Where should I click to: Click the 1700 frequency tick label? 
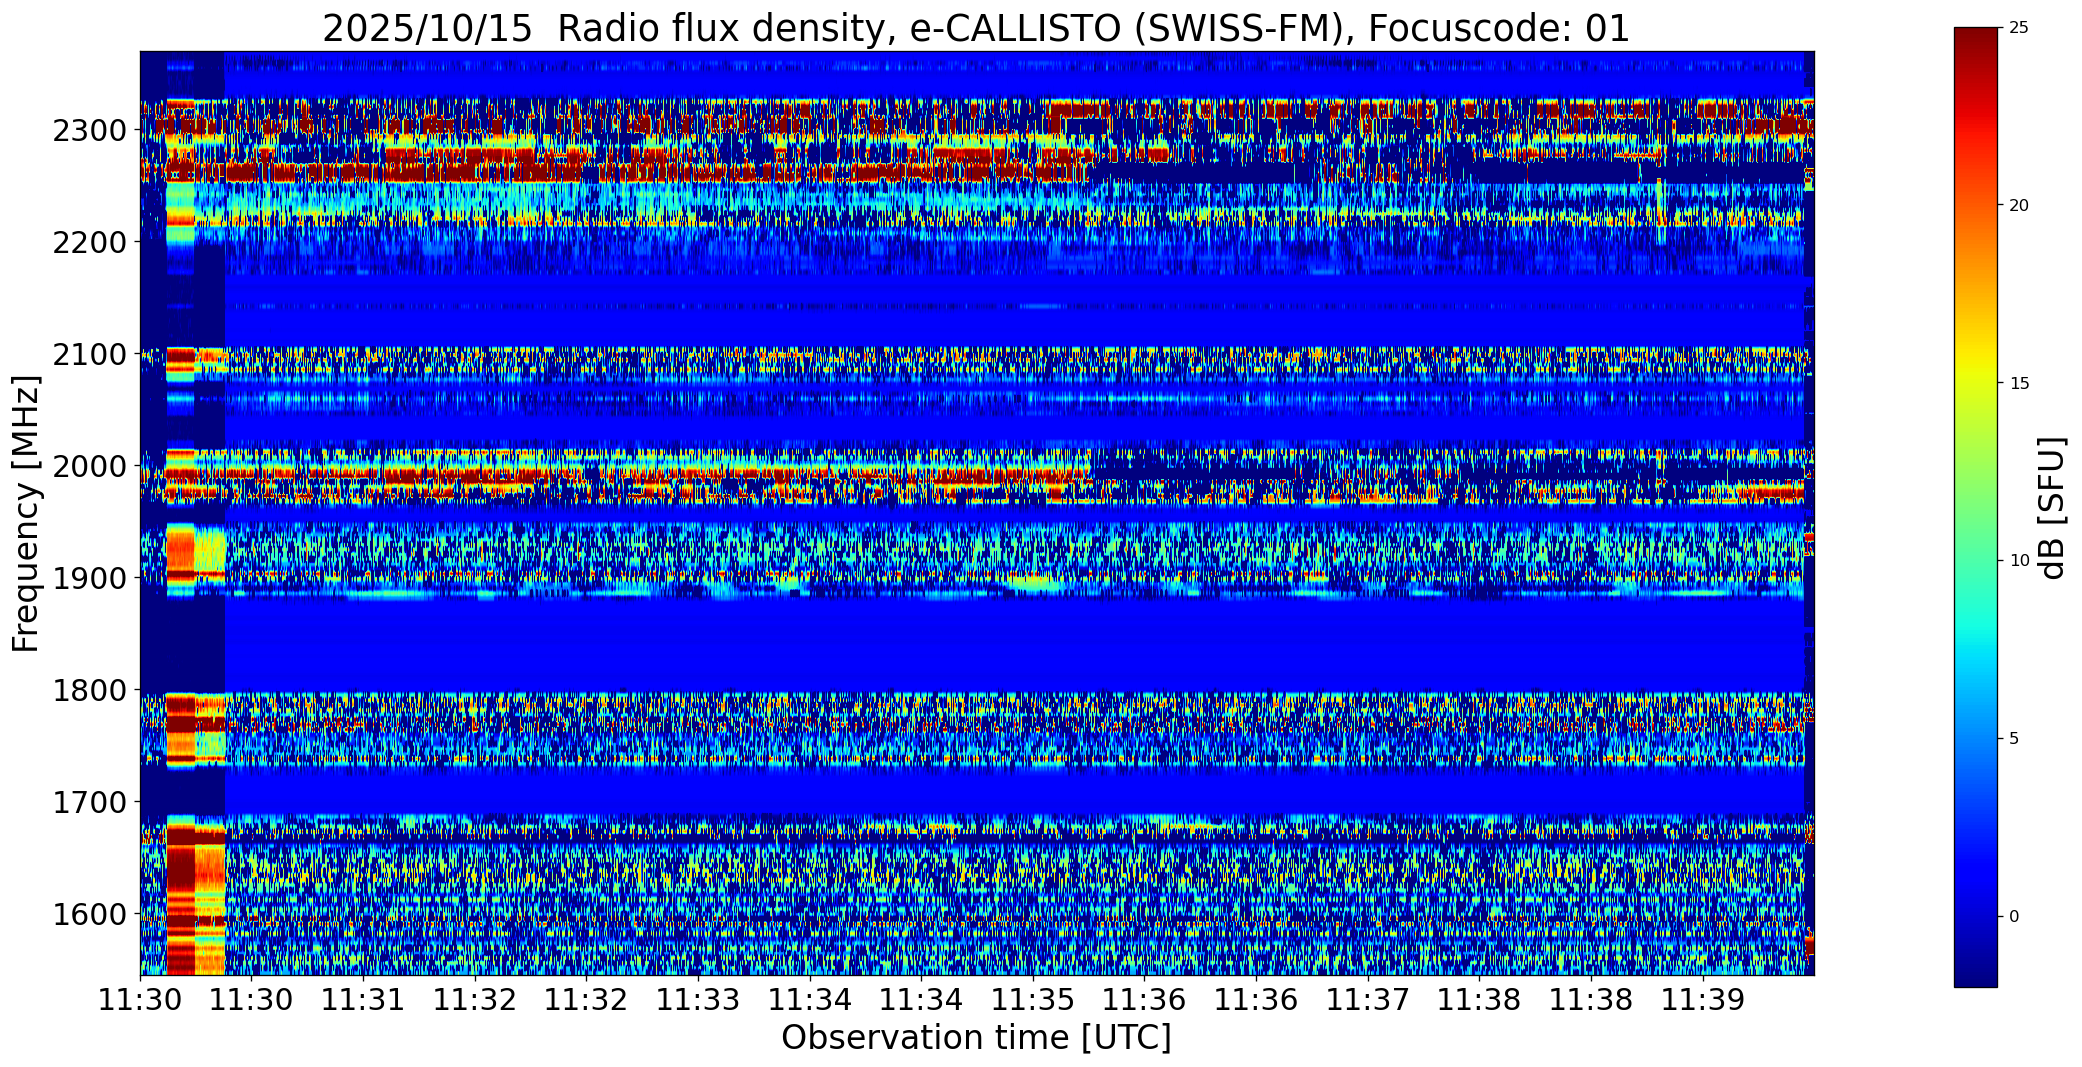(x=88, y=803)
